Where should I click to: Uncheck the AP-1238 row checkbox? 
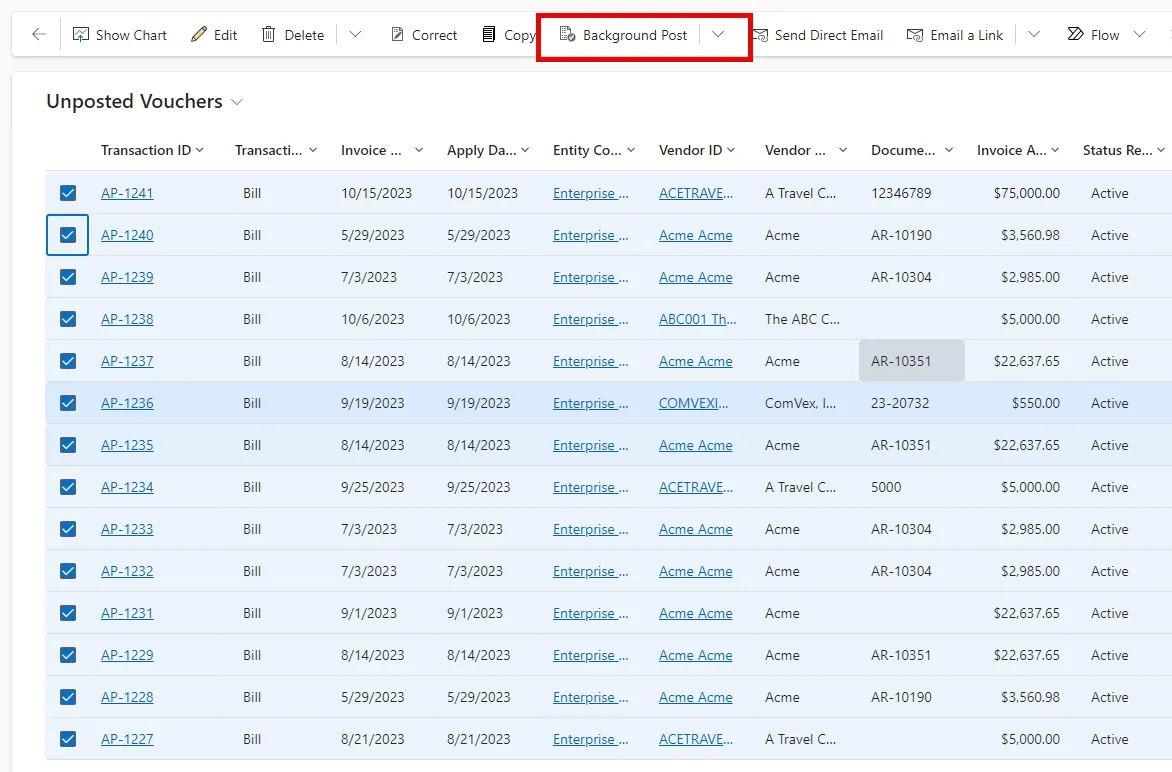click(68, 319)
